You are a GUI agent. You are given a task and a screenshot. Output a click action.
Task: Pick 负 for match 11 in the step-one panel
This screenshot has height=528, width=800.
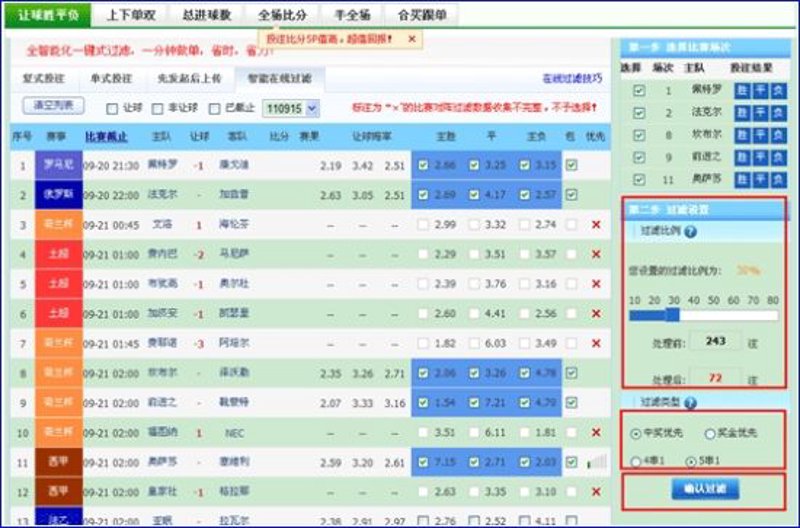pyautogui.click(x=778, y=180)
